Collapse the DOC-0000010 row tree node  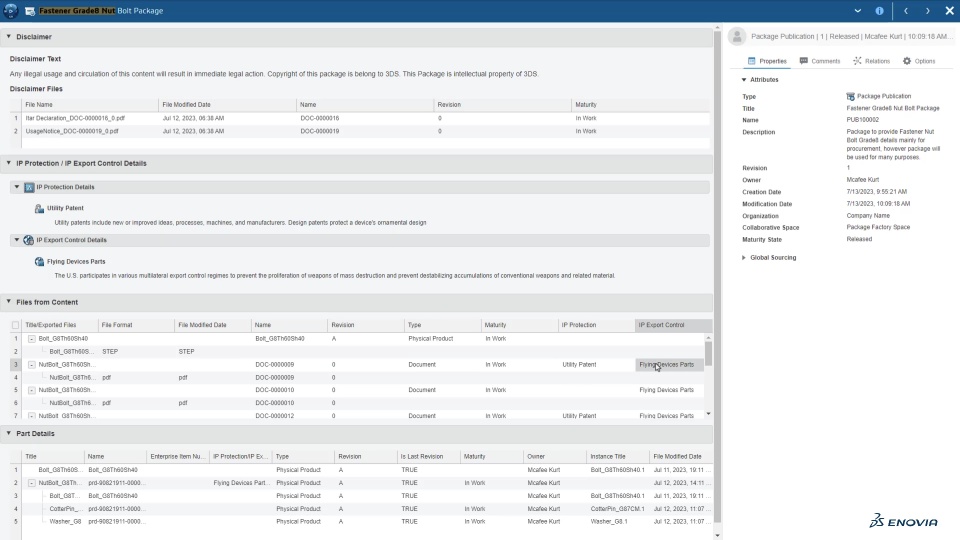[31, 390]
